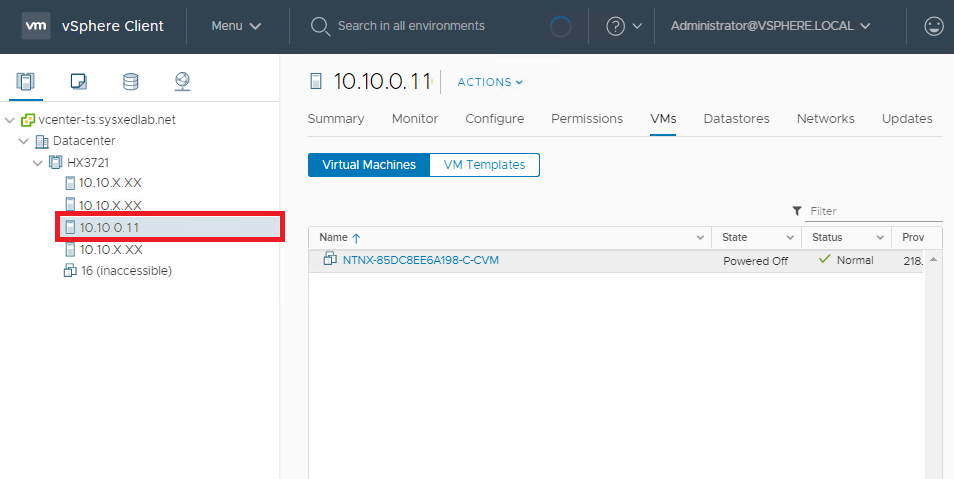Click the Powered Off state cell
Image resolution: width=954 pixels, height=479 pixels.
[756, 261]
